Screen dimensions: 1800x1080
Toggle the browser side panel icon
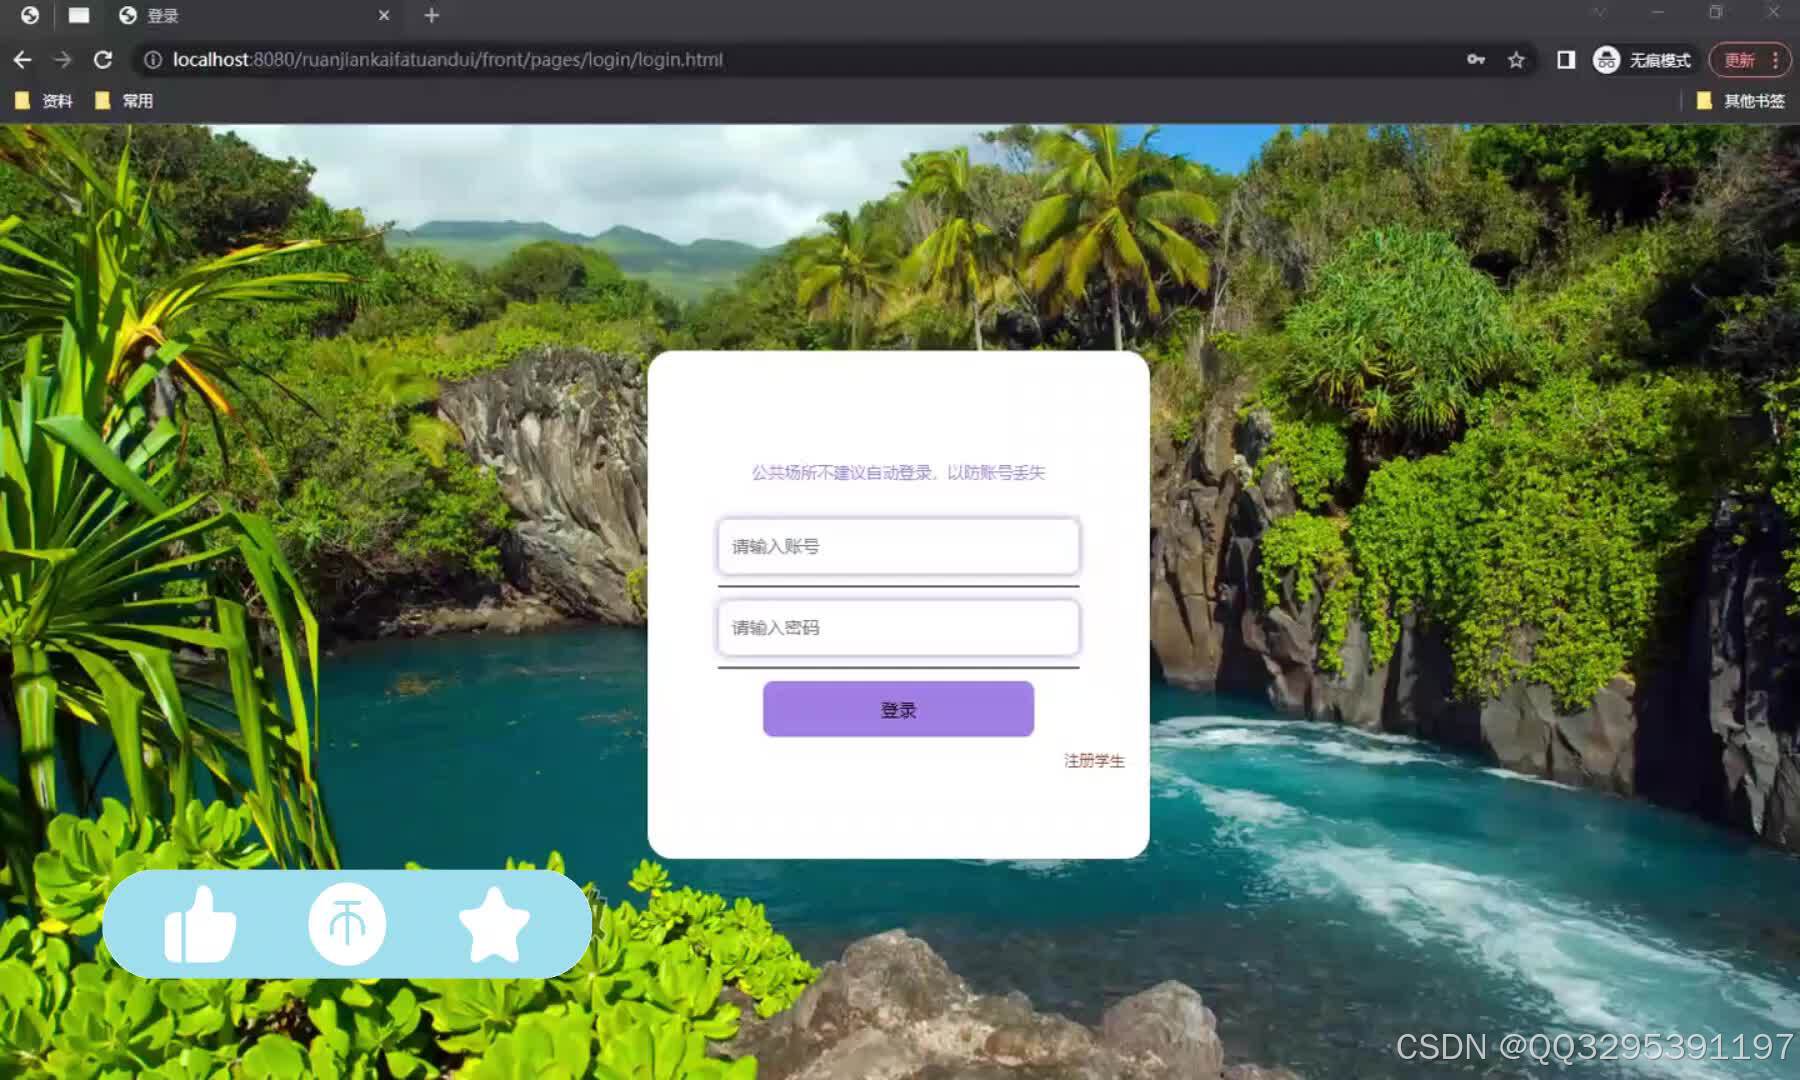[x=1566, y=60]
